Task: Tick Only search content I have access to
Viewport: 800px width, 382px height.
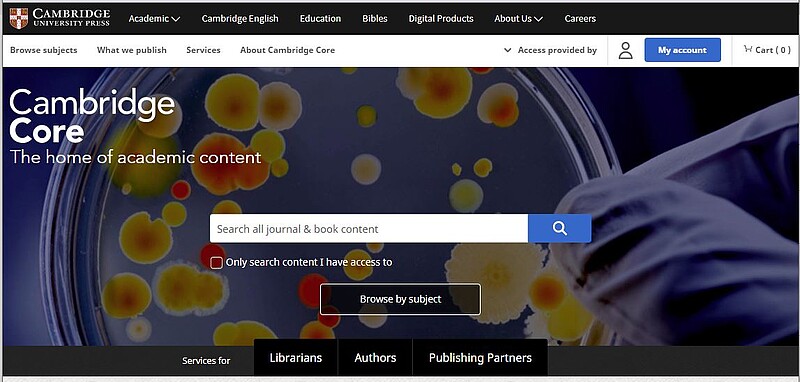Action: coord(216,263)
